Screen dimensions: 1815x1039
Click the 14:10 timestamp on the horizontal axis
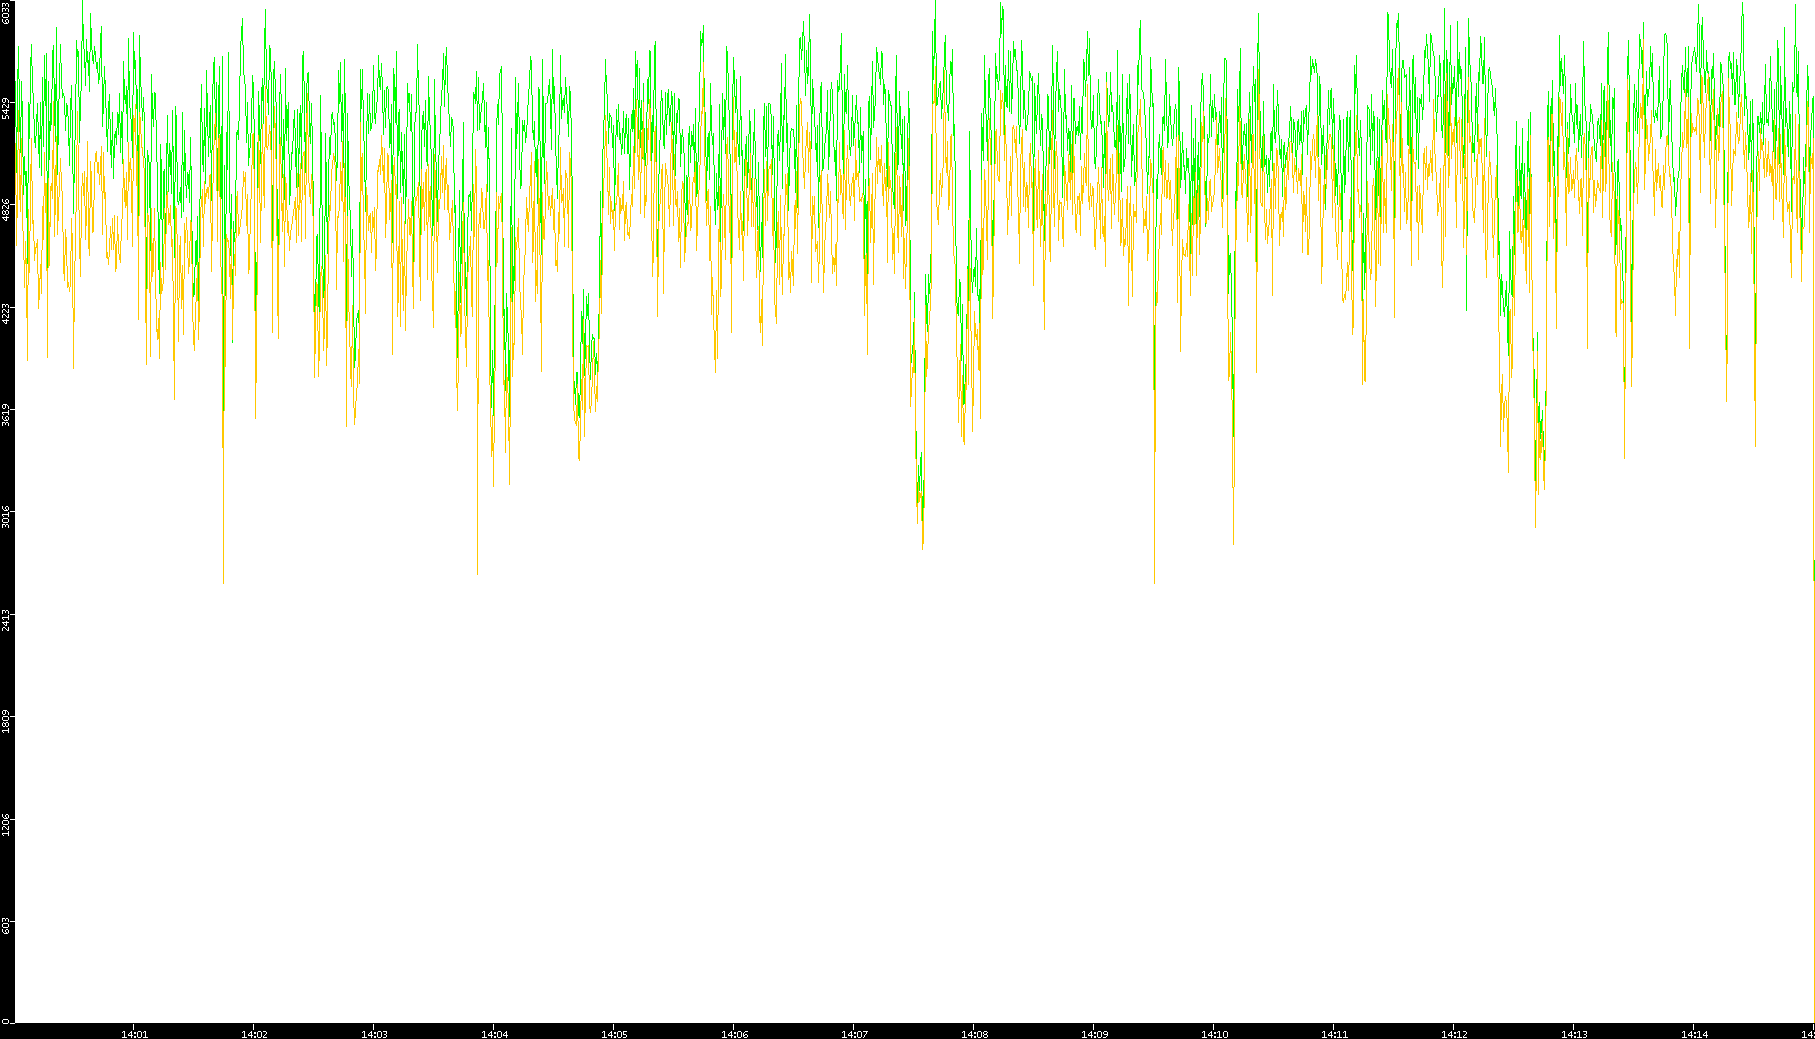(x=1215, y=1034)
